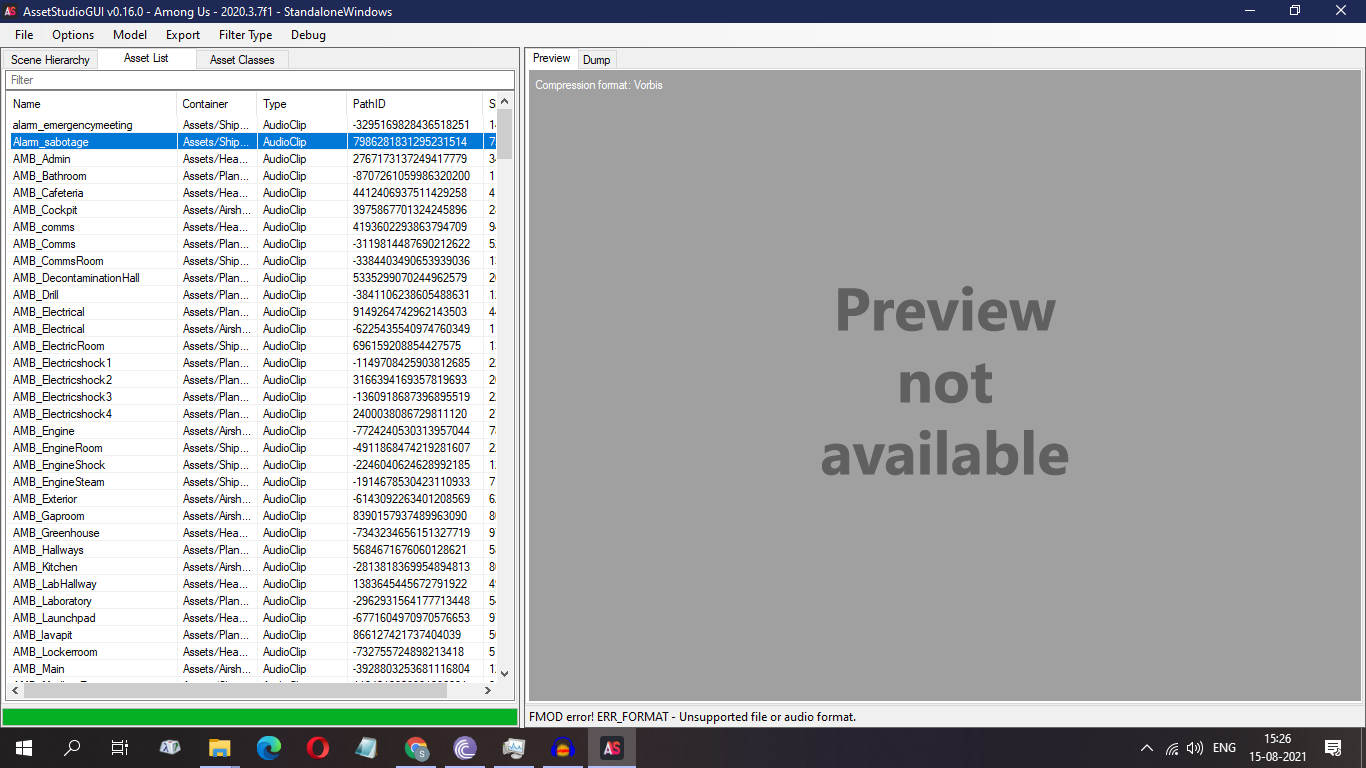Expand hidden icons in the system tray
The image size is (1366, 768).
1147,747
